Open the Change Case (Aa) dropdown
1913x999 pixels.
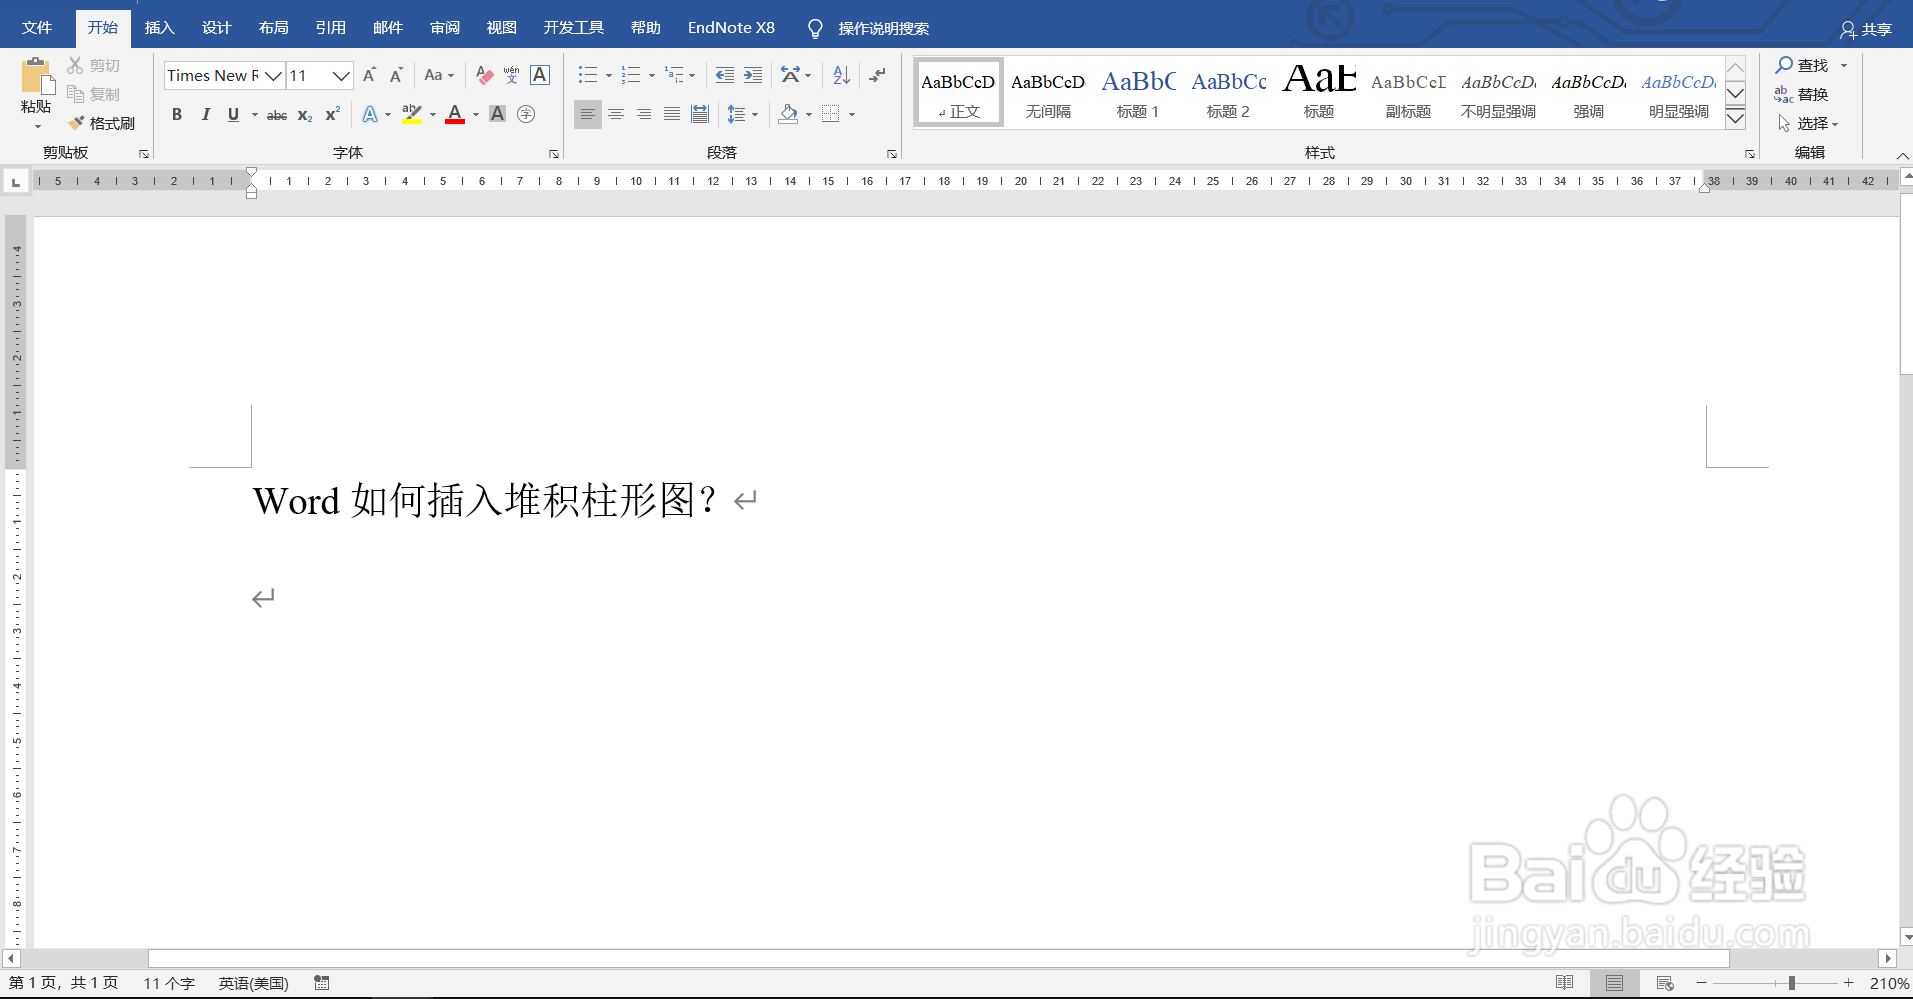[439, 75]
